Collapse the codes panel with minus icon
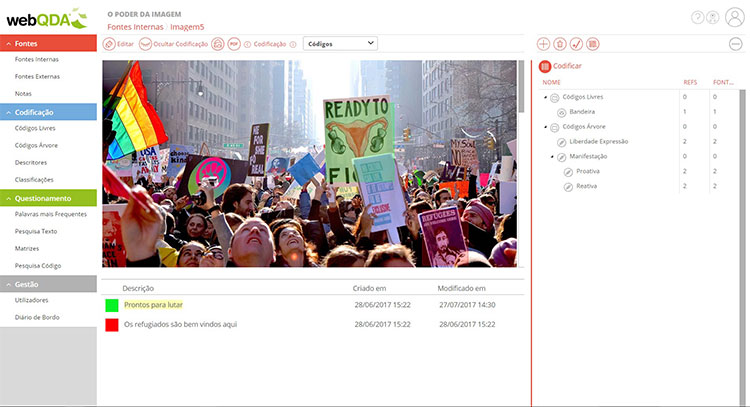The height and width of the screenshot is (407, 750). (736, 44)
